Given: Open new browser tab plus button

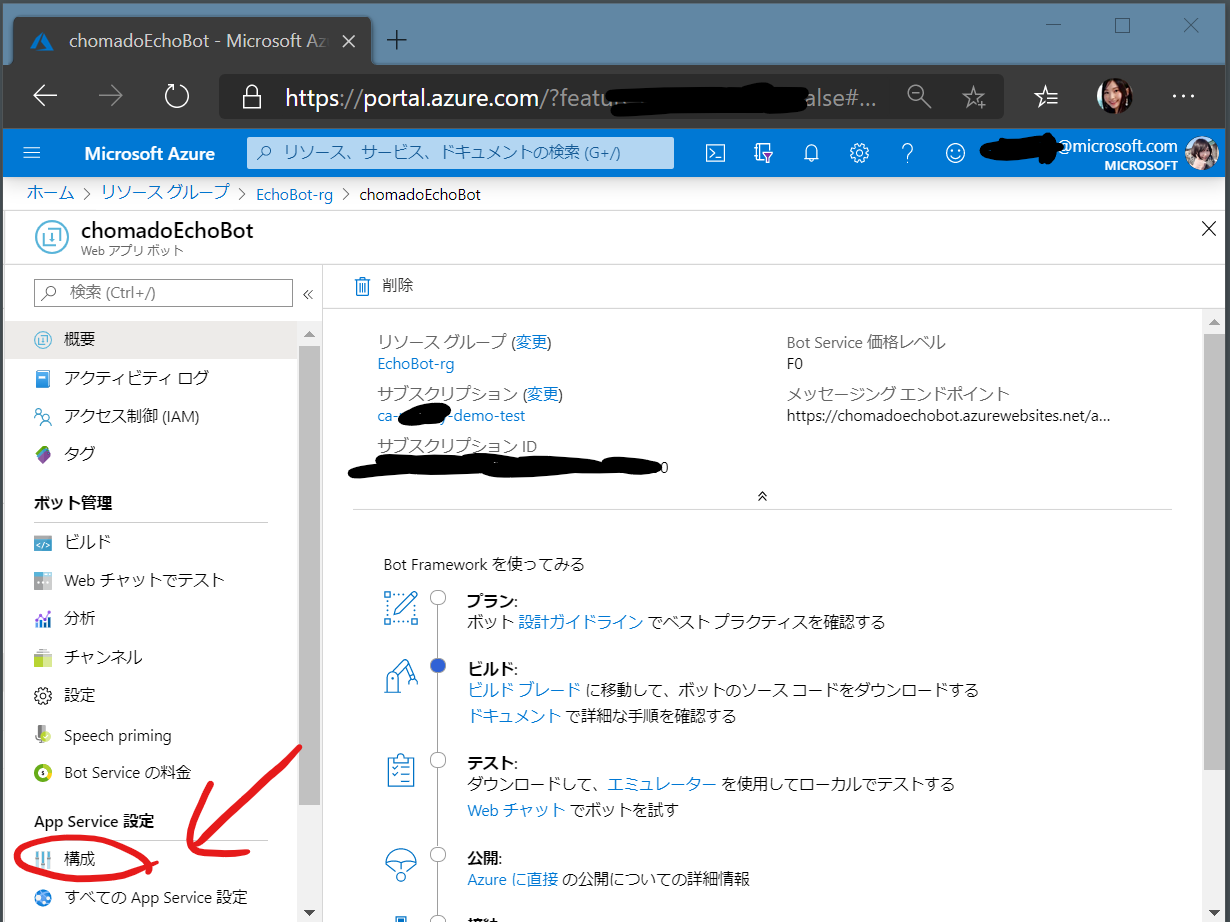Looking at the screenshot, I should pyautogui.click(x=397, y=40).
